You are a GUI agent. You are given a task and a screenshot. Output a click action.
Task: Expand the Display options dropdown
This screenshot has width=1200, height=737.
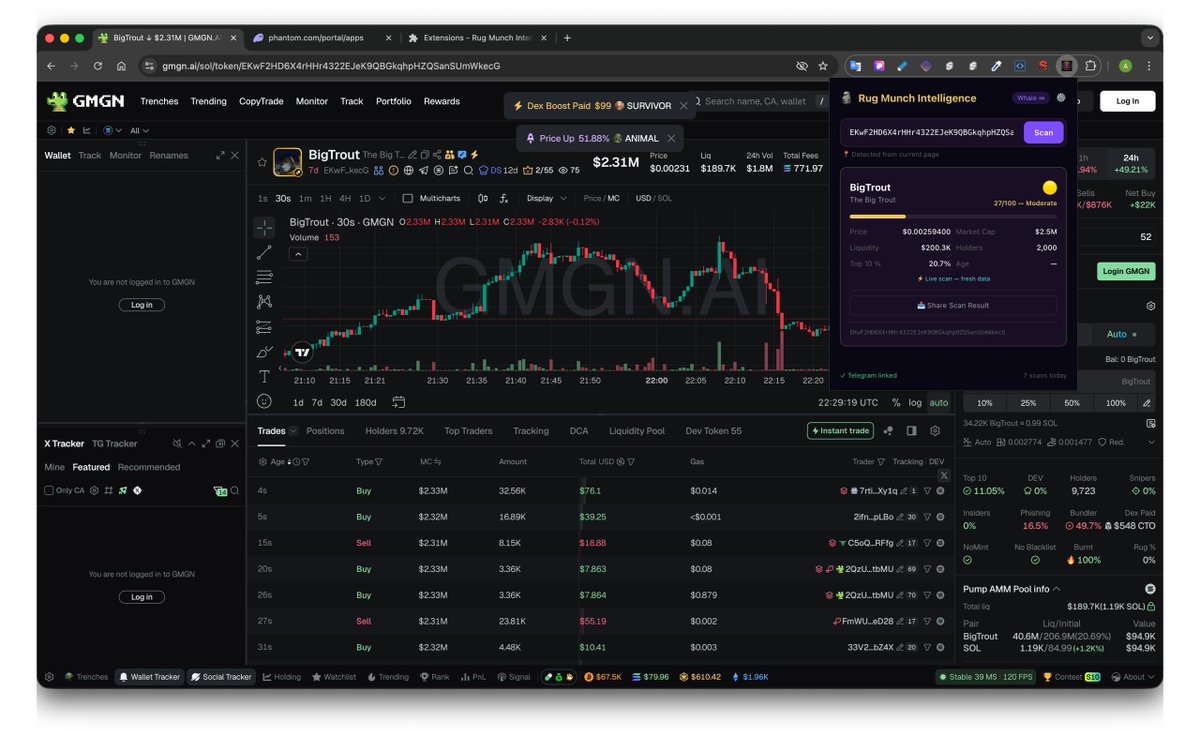coord(546,198)
